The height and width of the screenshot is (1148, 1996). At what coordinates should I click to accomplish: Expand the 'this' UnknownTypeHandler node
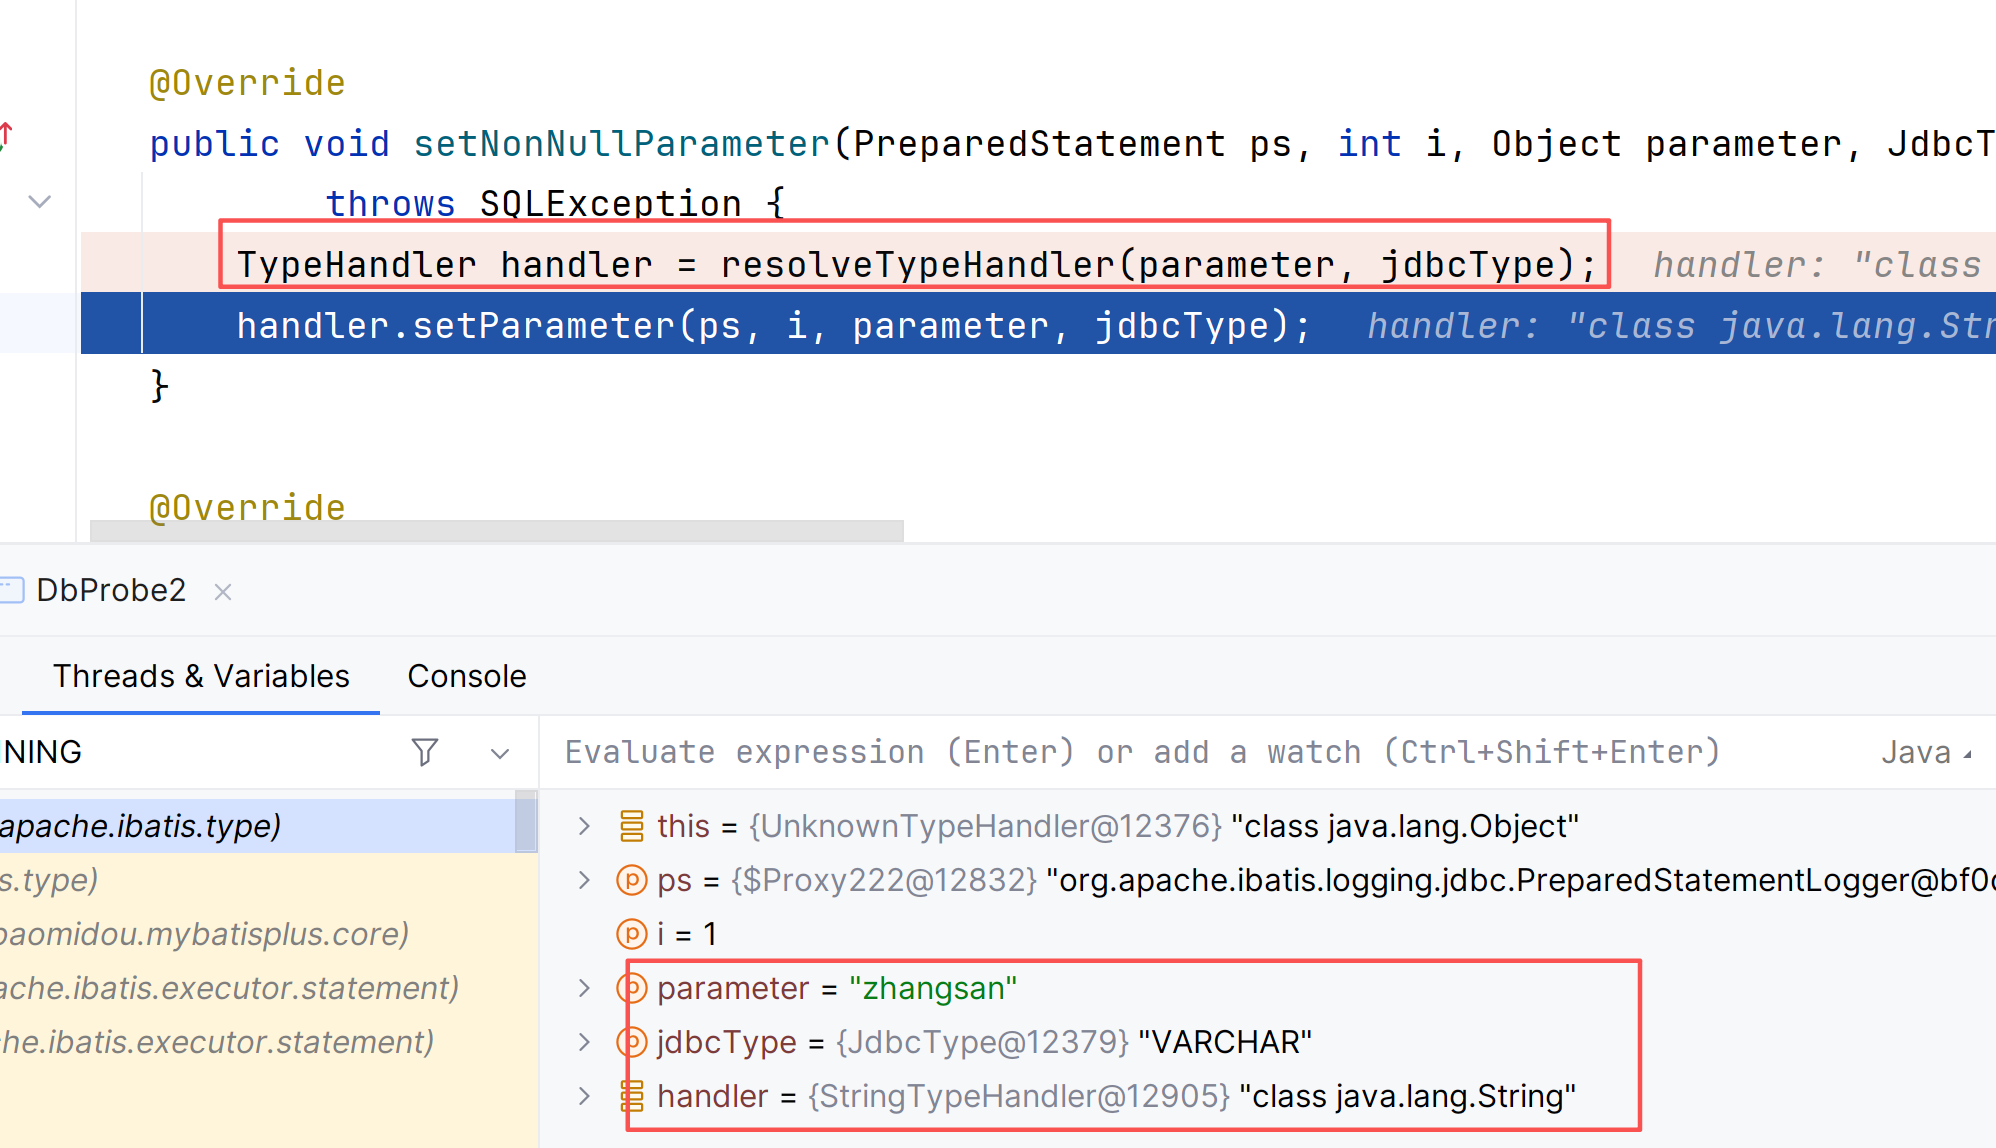584,826
